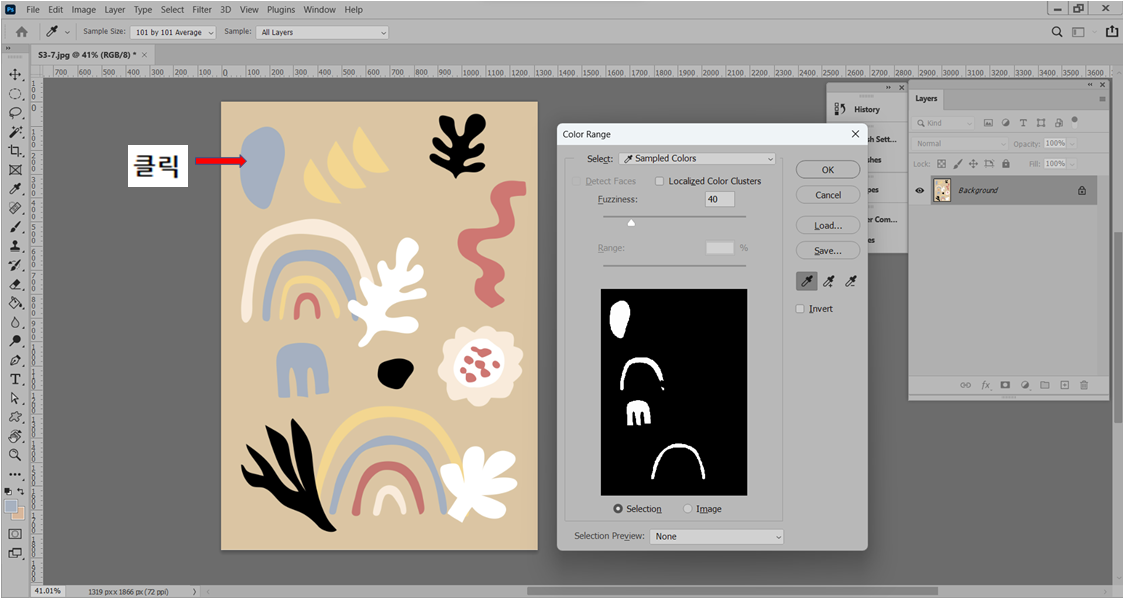Select the Eraser tool
1124x599 pixels.
pos(15,284)
